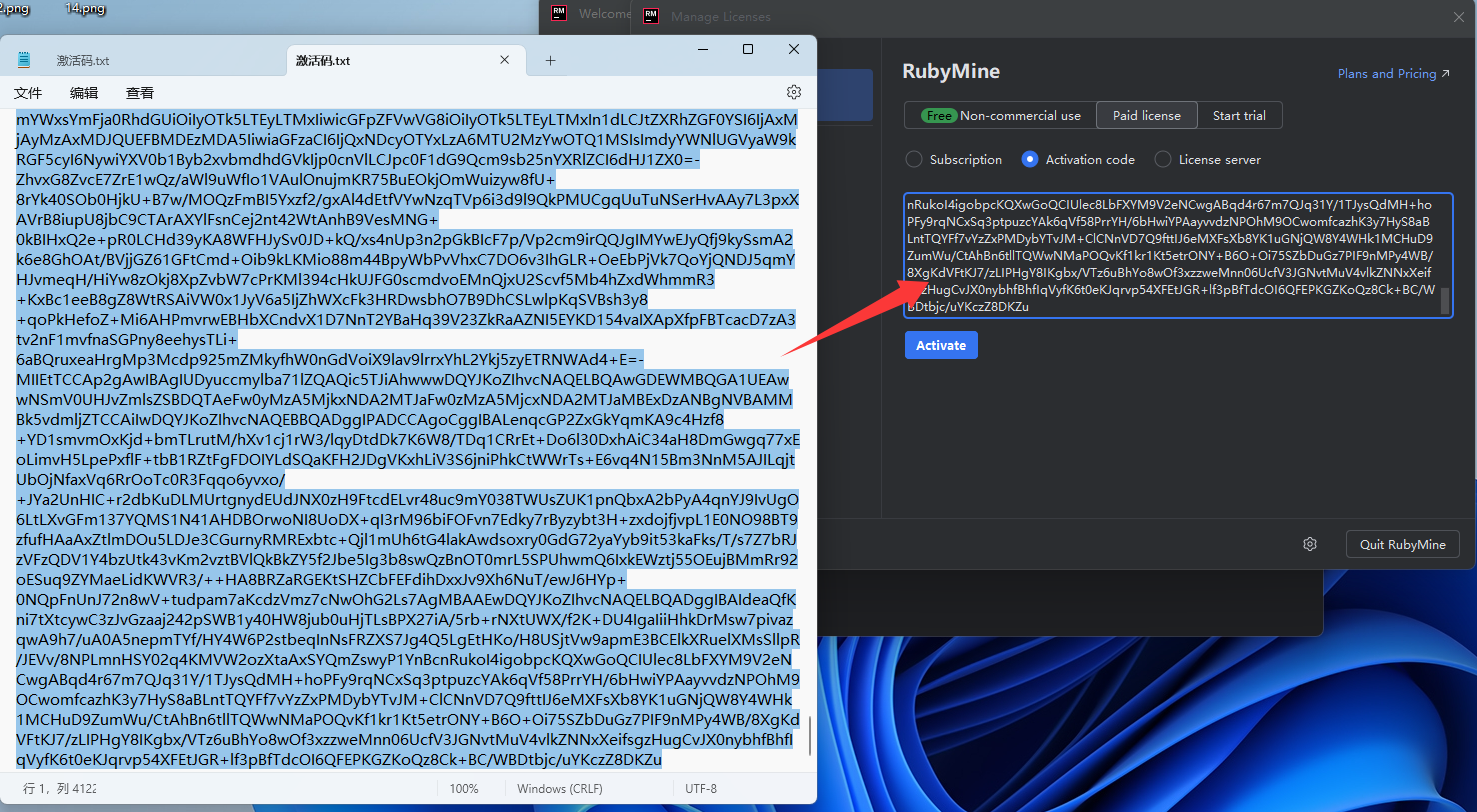This screenshot has height=812, width=1477.
Task: Click the RubyMine settings gear icon
Action: pyautogui.click(x=1310, y=544)
